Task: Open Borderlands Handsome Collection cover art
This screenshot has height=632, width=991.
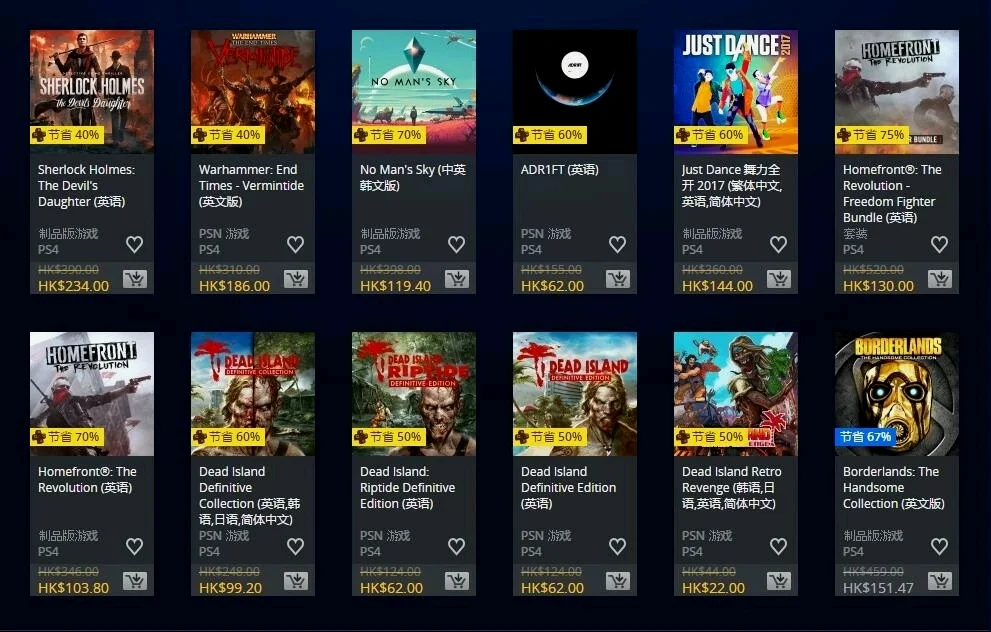Action: (x=897, y=394)
